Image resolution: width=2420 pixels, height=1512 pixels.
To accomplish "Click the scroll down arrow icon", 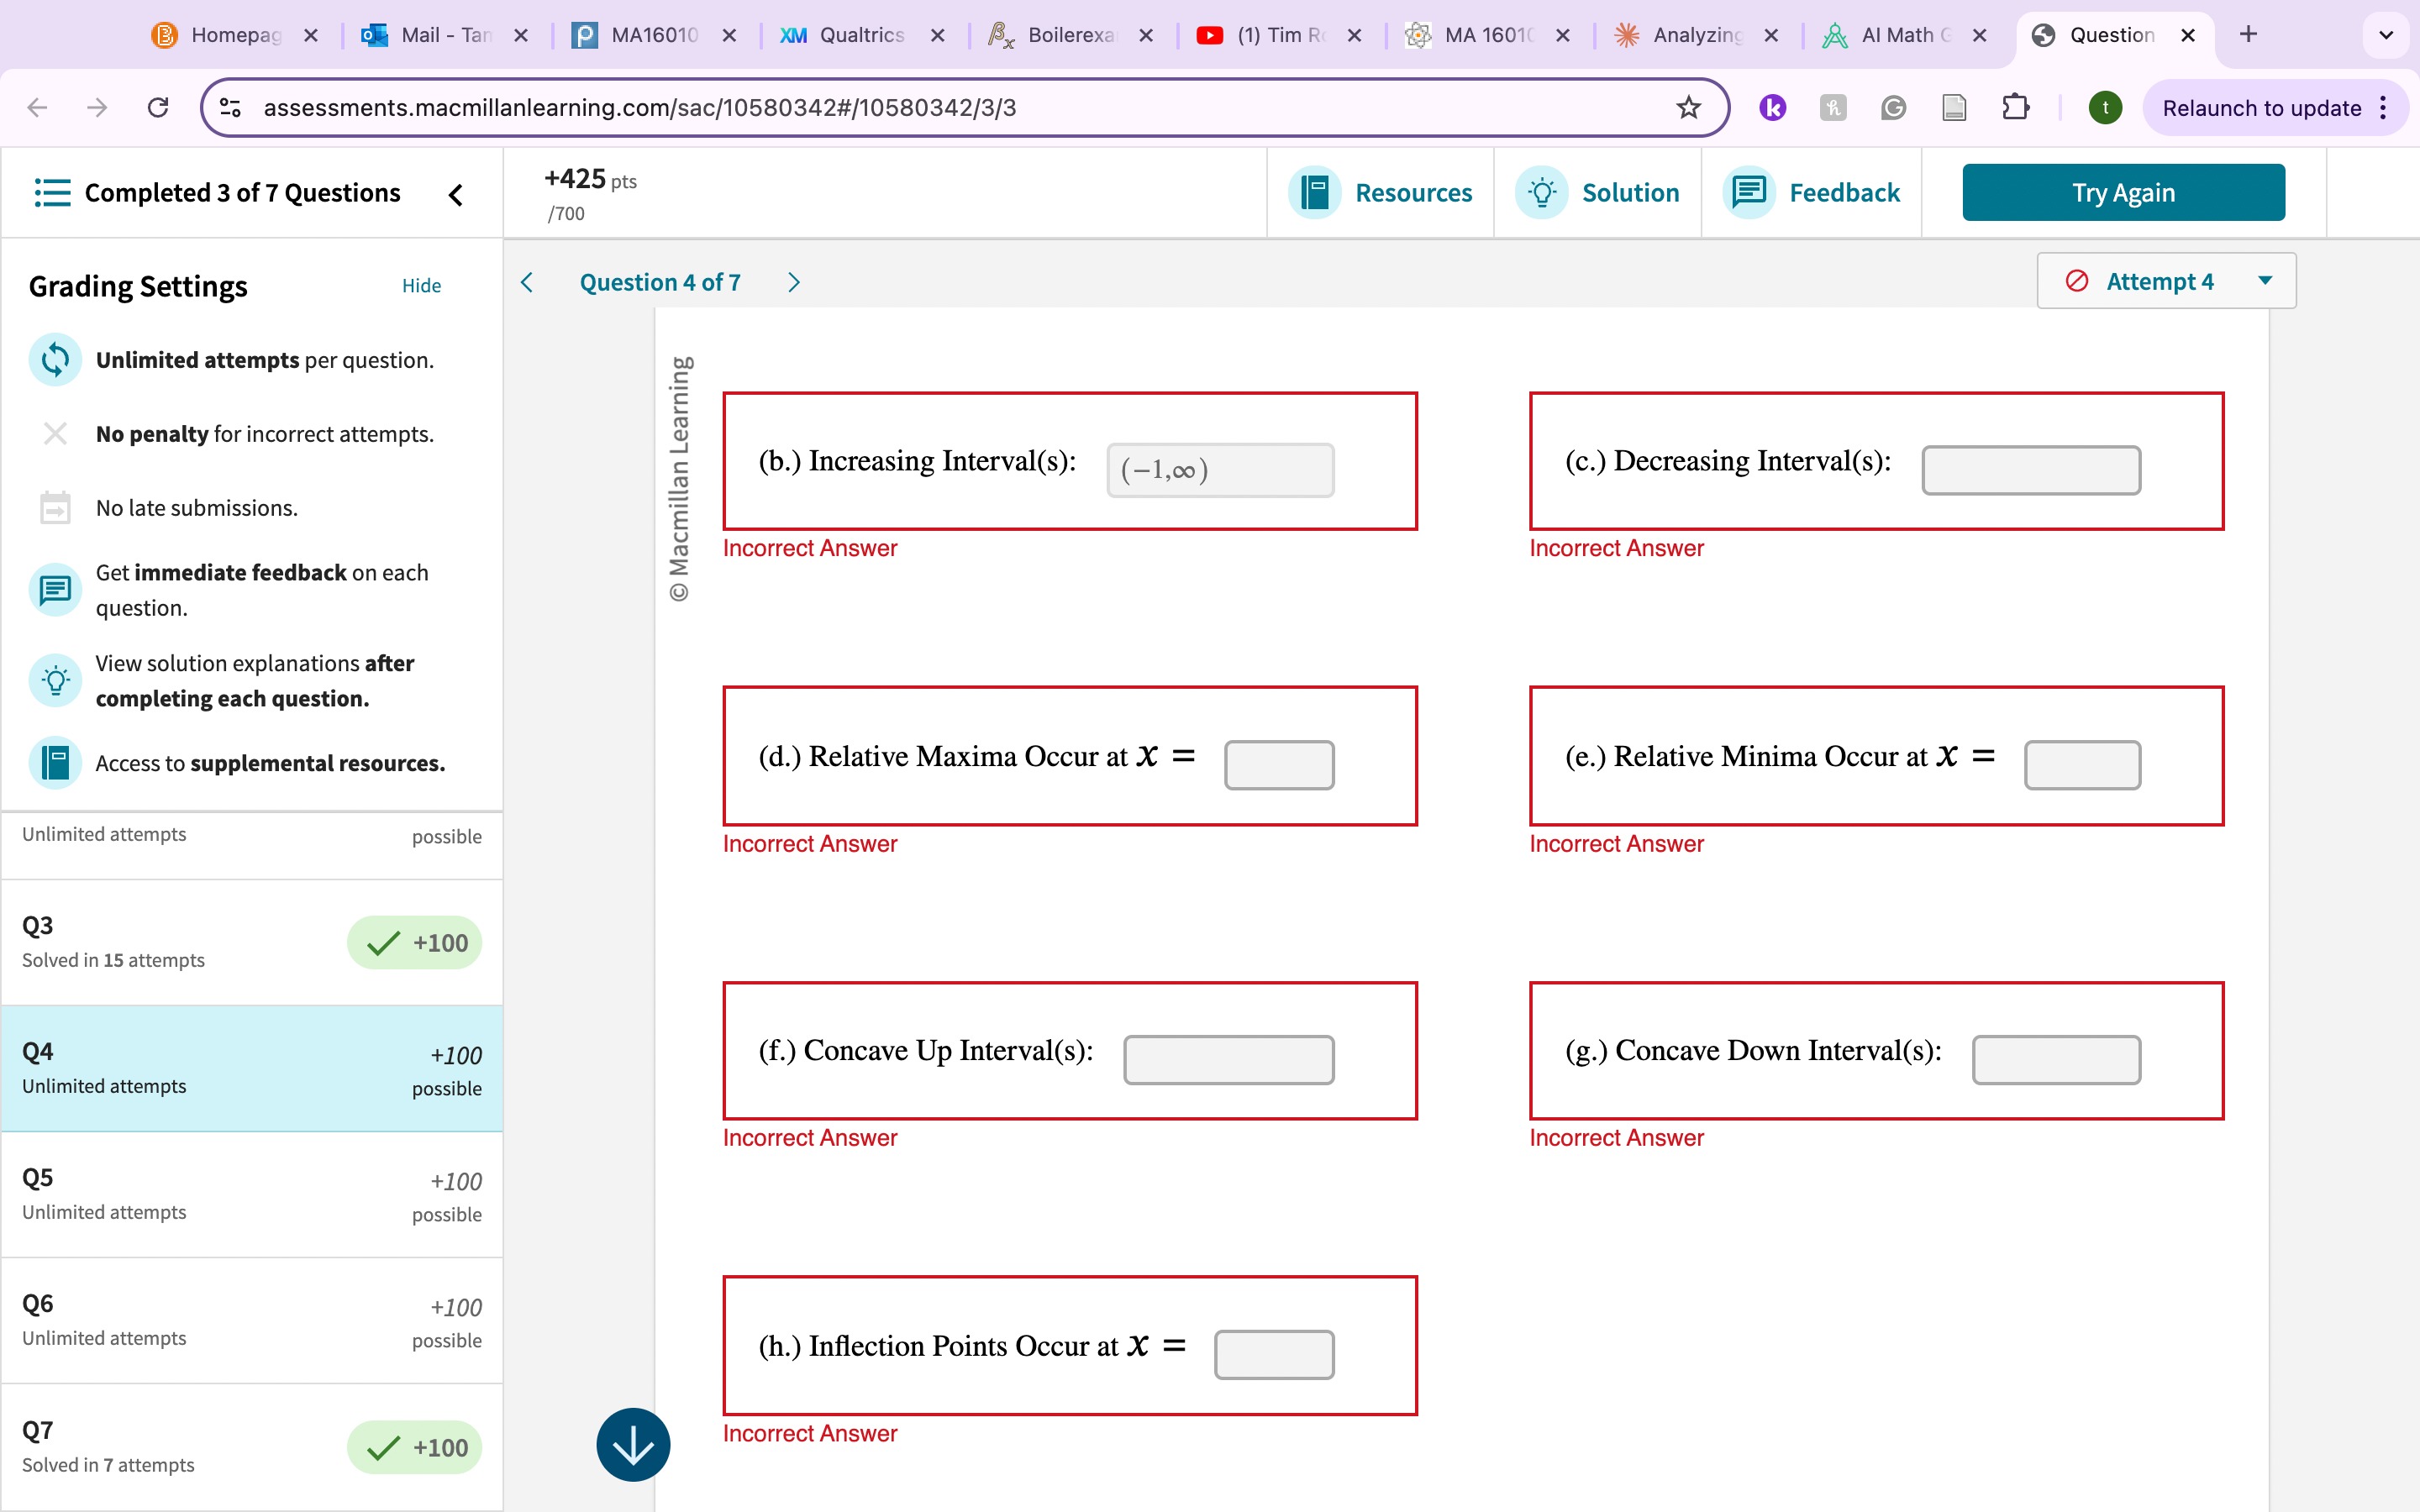I will click(x=631, y=1444).
